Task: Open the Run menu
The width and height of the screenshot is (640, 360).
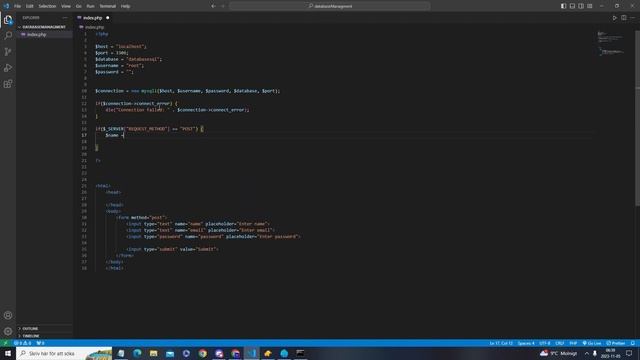Action: click(90, 6)
